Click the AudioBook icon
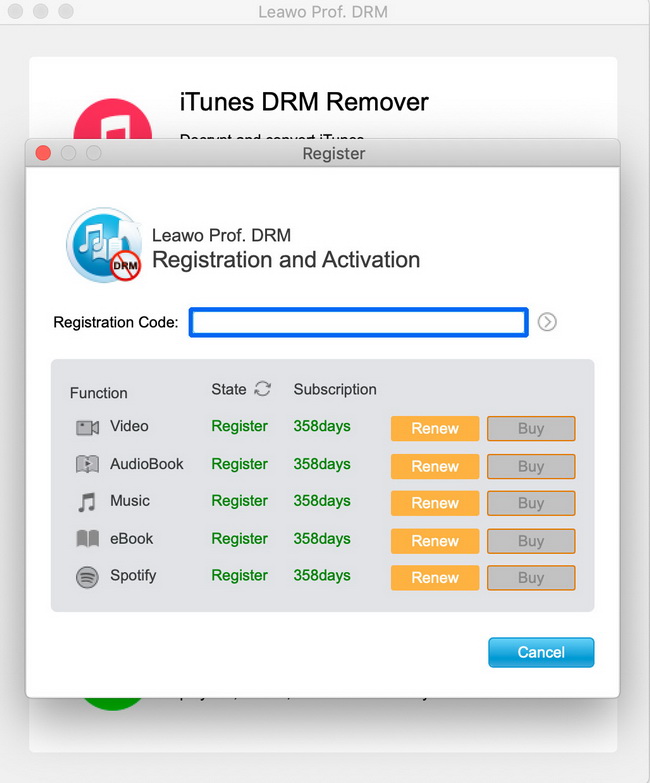The height and width of the screenshot is (783, 650). [87, 465]
